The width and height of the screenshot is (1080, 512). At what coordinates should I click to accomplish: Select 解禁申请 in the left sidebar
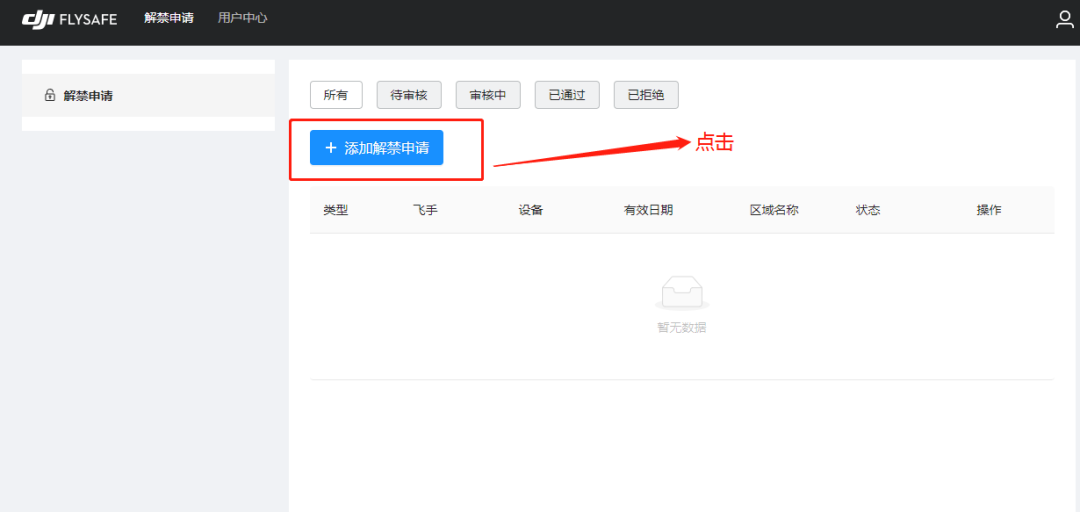(148, 95)
